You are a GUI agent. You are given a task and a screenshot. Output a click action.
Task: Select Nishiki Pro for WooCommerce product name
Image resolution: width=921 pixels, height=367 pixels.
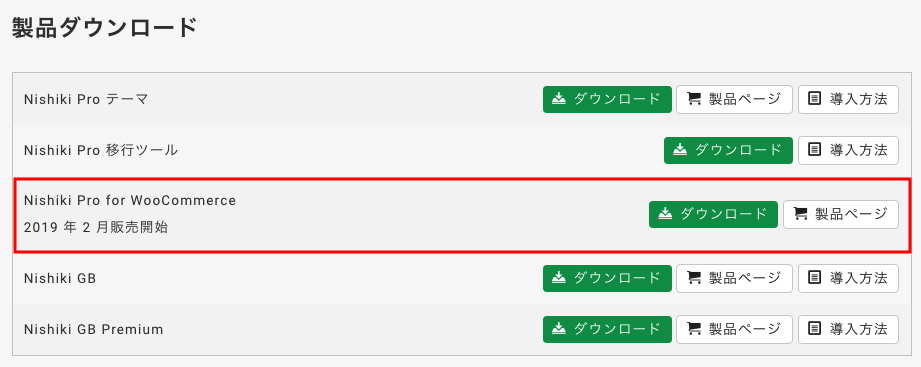coord(130,200)
